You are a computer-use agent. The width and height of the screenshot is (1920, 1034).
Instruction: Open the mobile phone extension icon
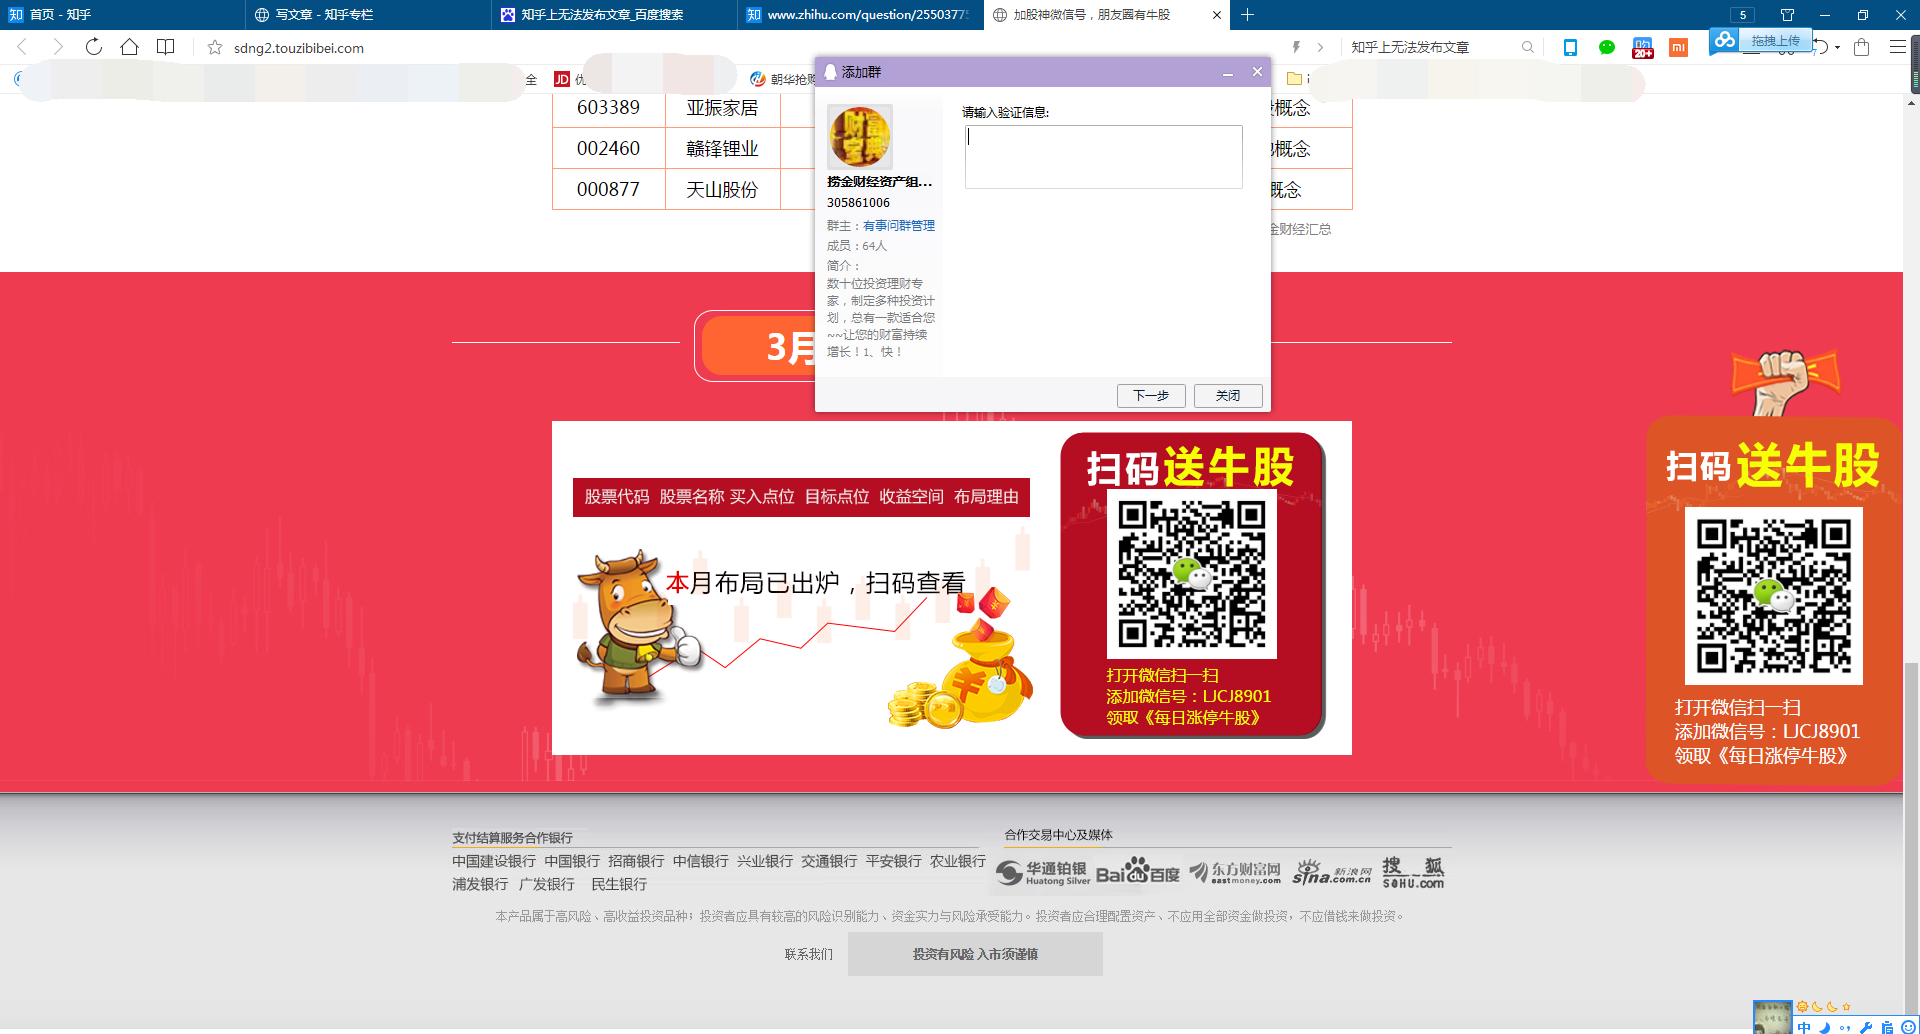point(1570,47)
